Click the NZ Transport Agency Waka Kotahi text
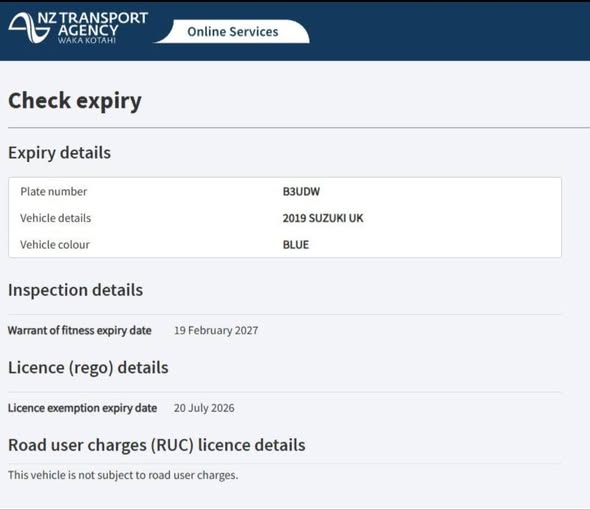Viewport: 590px width, 510px height. (93, 28)
